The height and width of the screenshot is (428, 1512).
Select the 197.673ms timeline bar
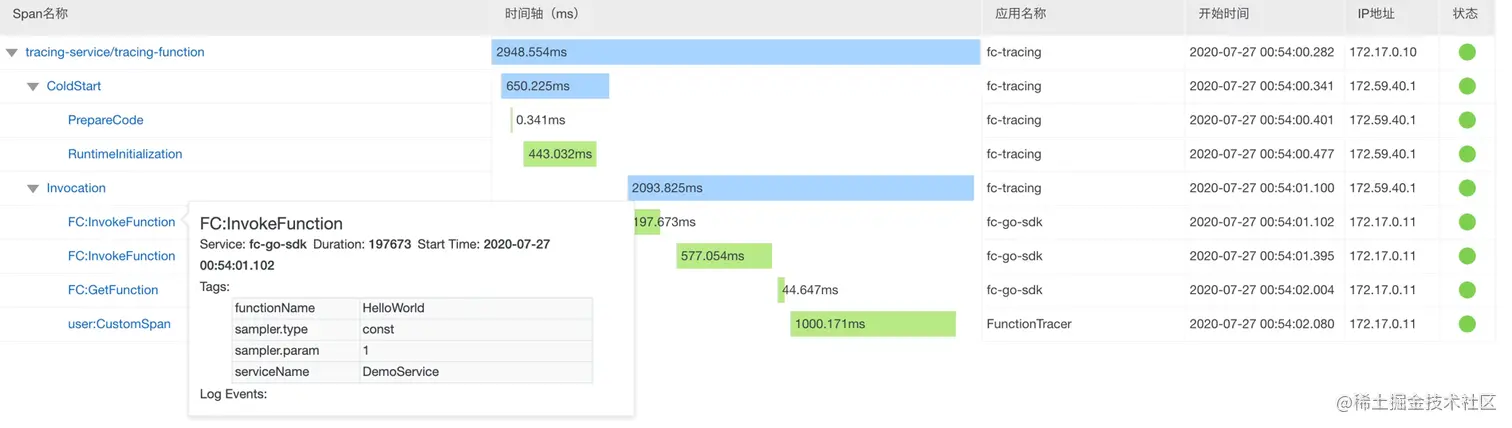tap(647, 222)
